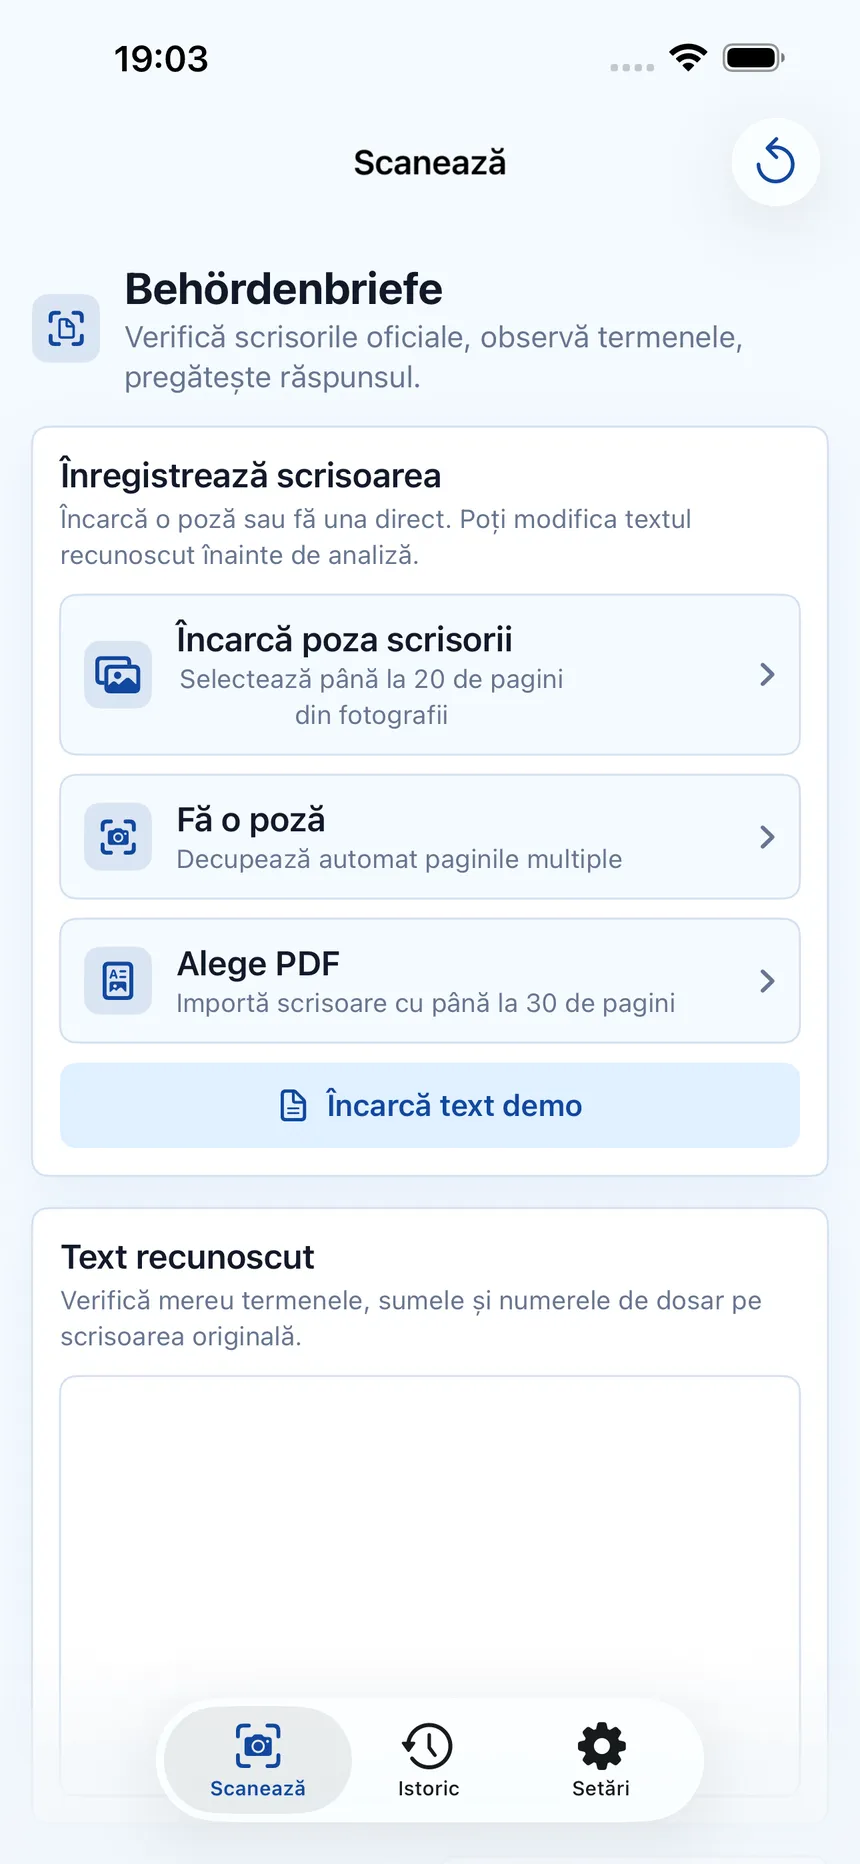The height and width of the screenshot is (1864, 860).
Task: Tap the chevron on the Alege PDF row
Action: (767, 981)
